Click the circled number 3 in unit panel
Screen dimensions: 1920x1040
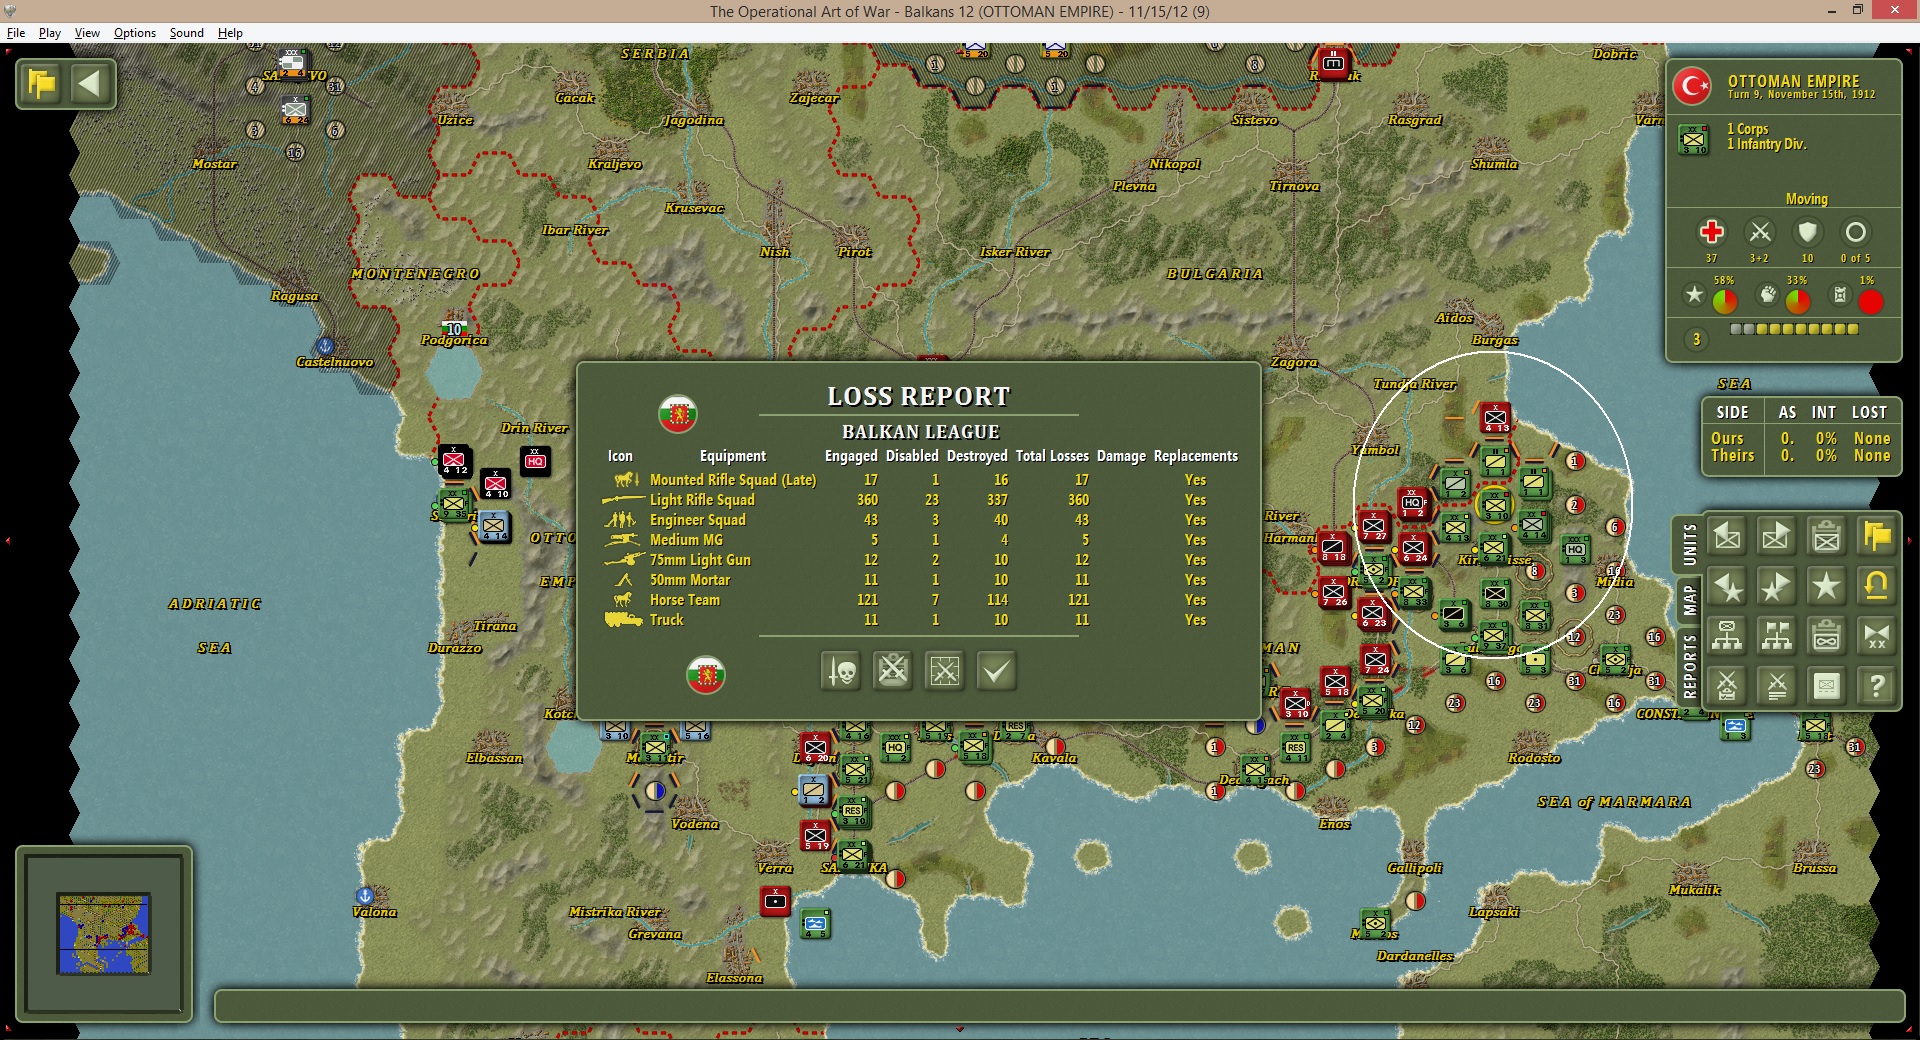point(1696,339)
